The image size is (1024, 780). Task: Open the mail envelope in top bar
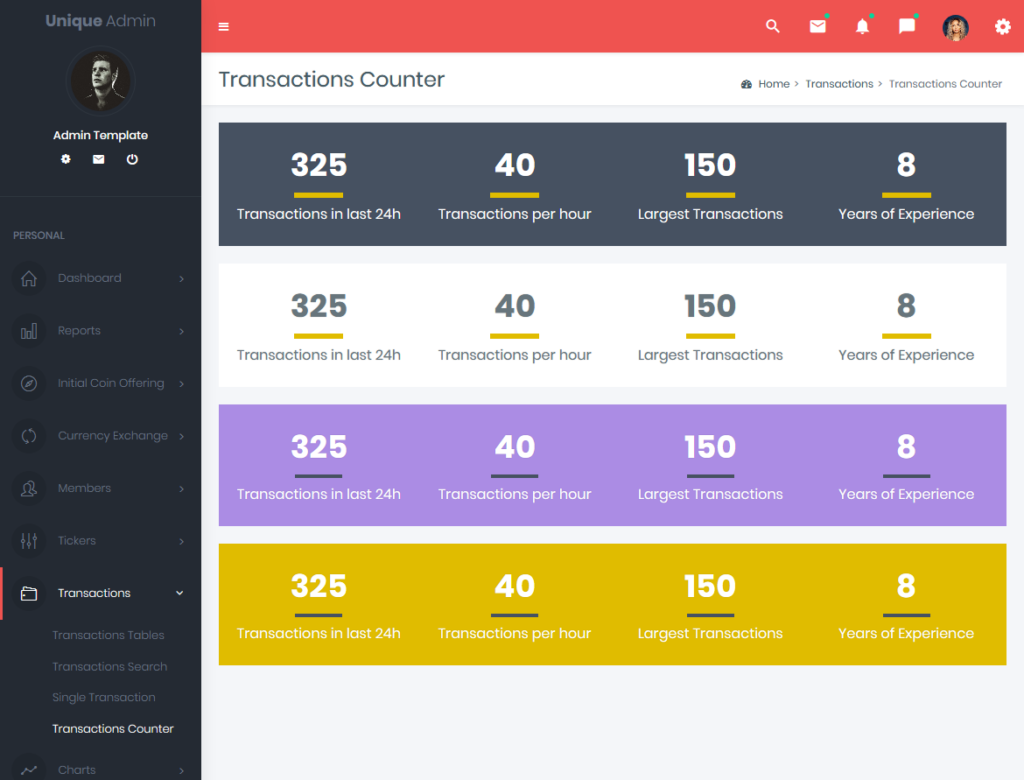coord(817,27)
